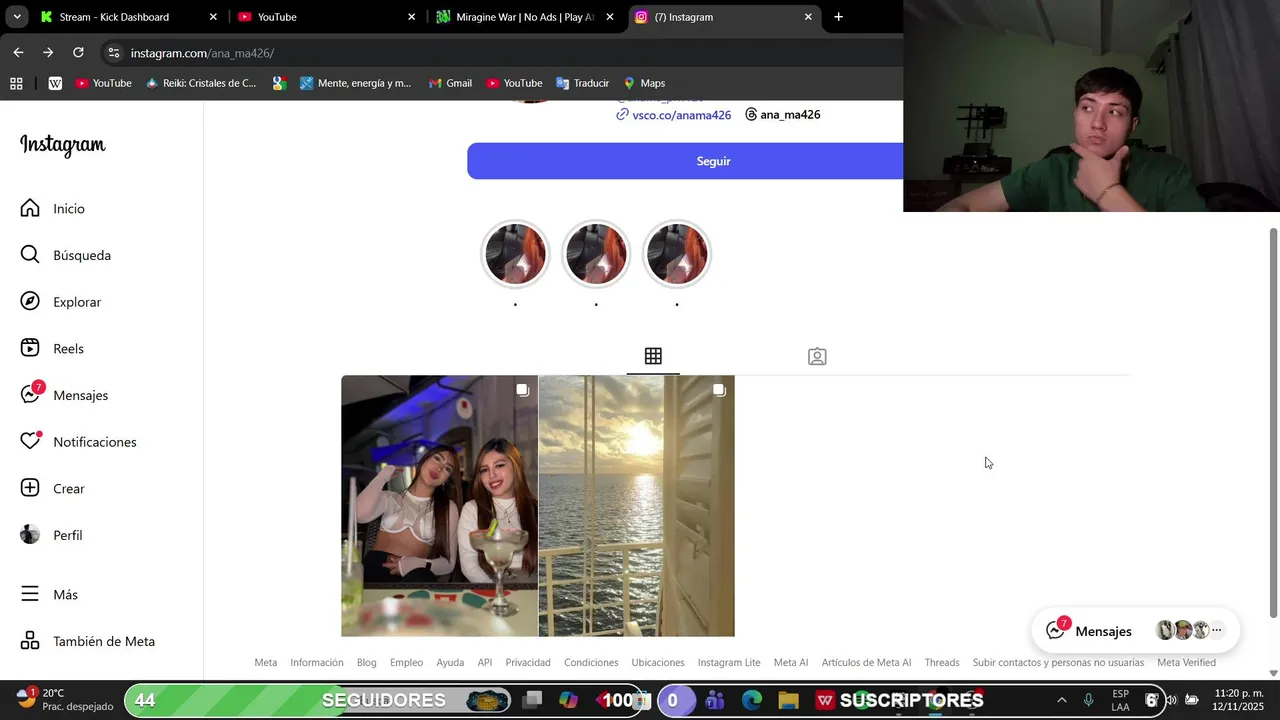The width and height of the screenshot is (1280, 720).
Task: View site information icon in address bar
Action: point(113,53)
